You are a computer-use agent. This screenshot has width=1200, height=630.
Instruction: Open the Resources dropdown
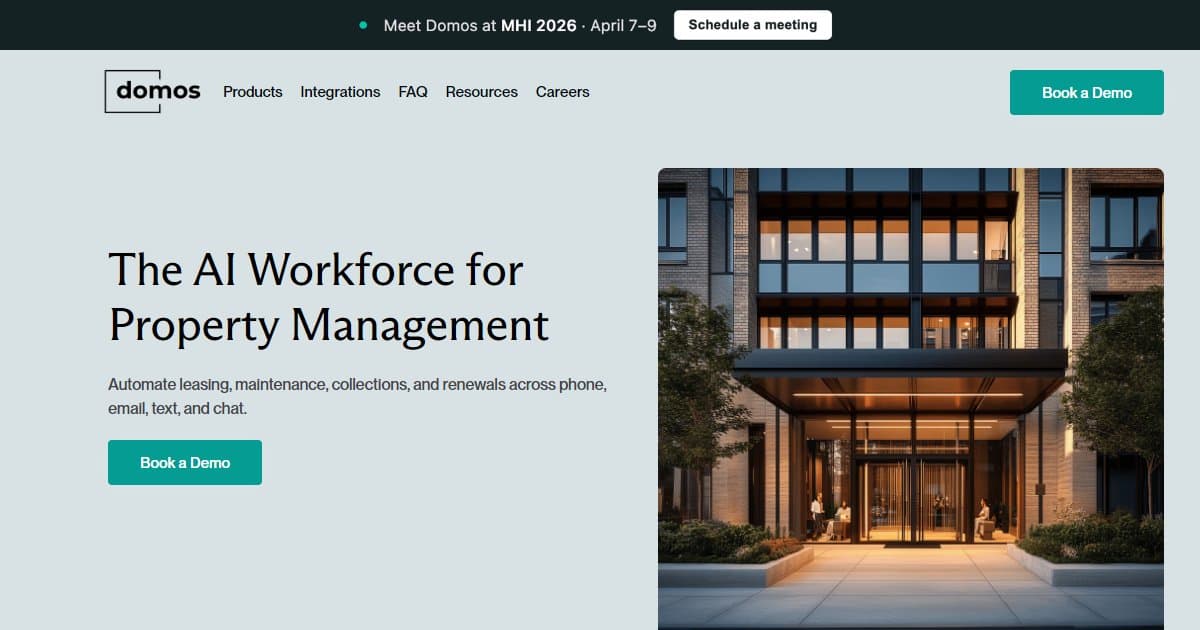481,92
